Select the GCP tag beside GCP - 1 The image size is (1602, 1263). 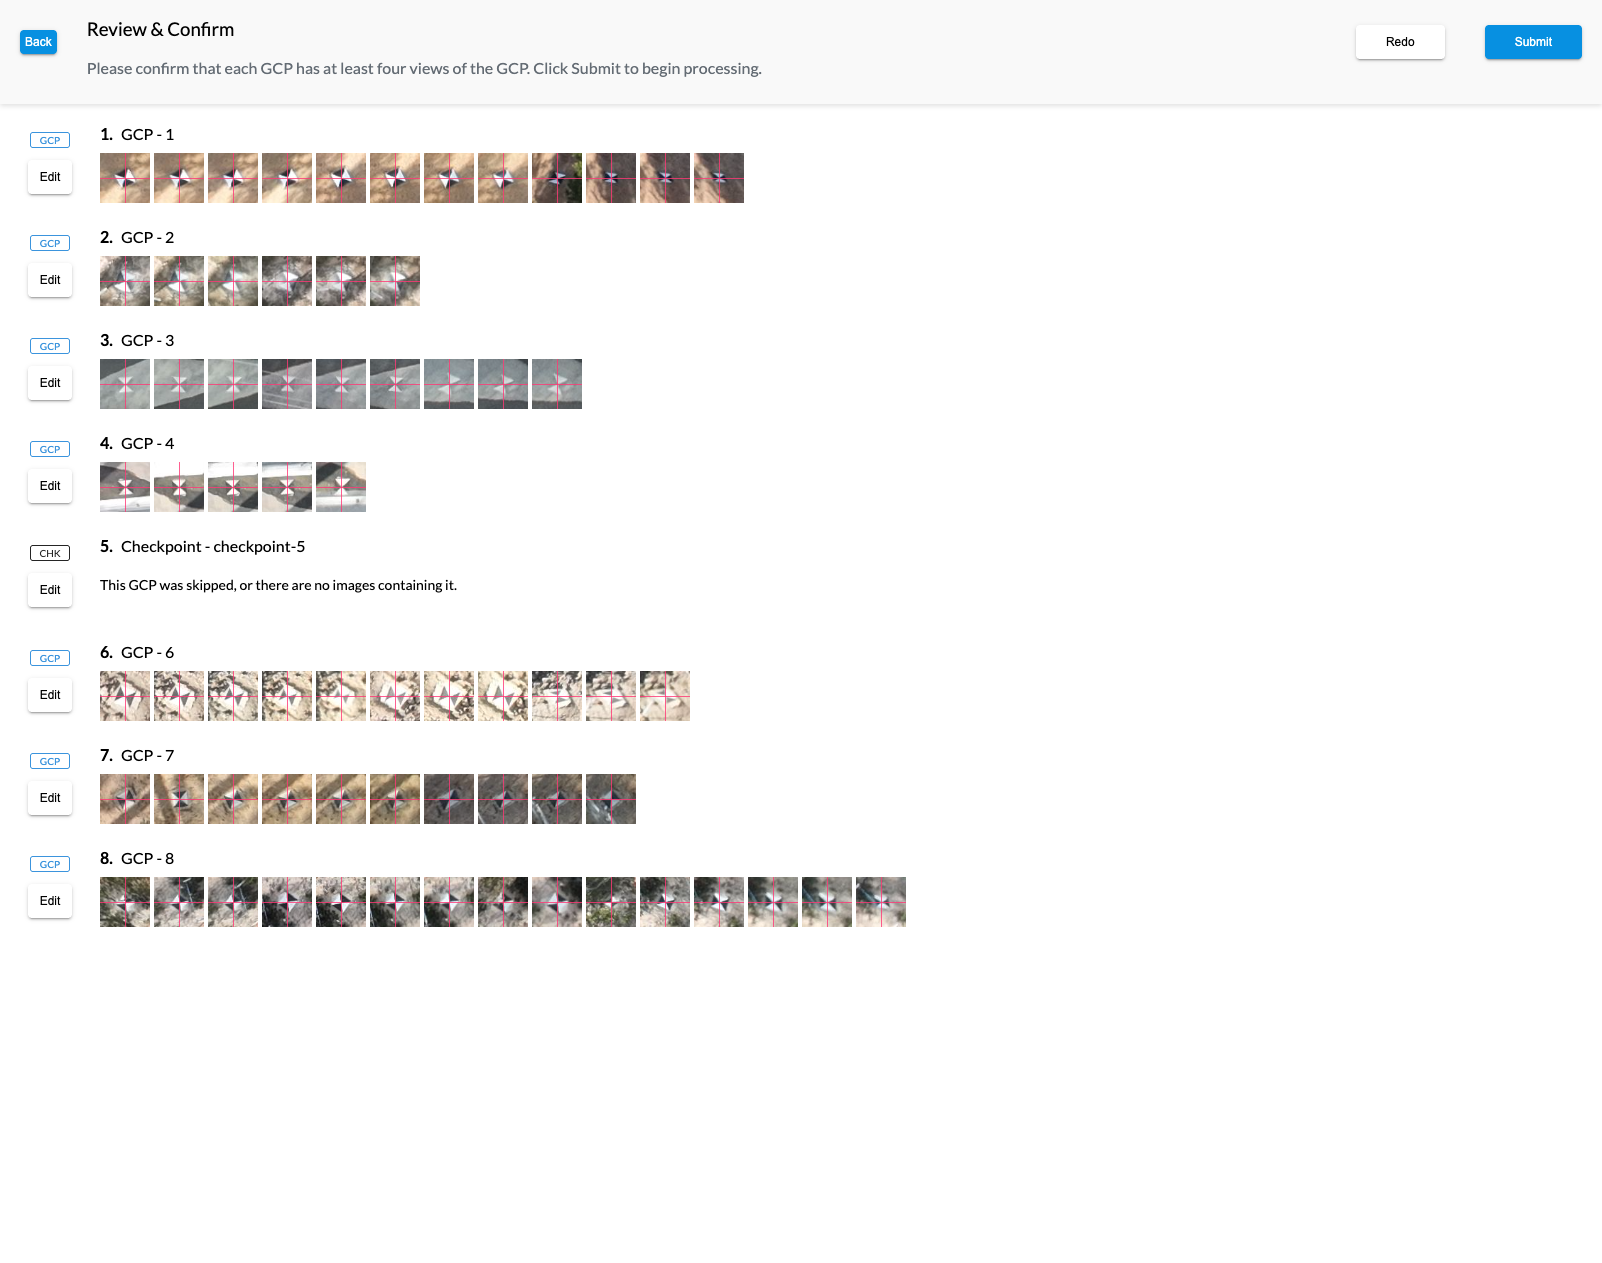tap(50, 140)
